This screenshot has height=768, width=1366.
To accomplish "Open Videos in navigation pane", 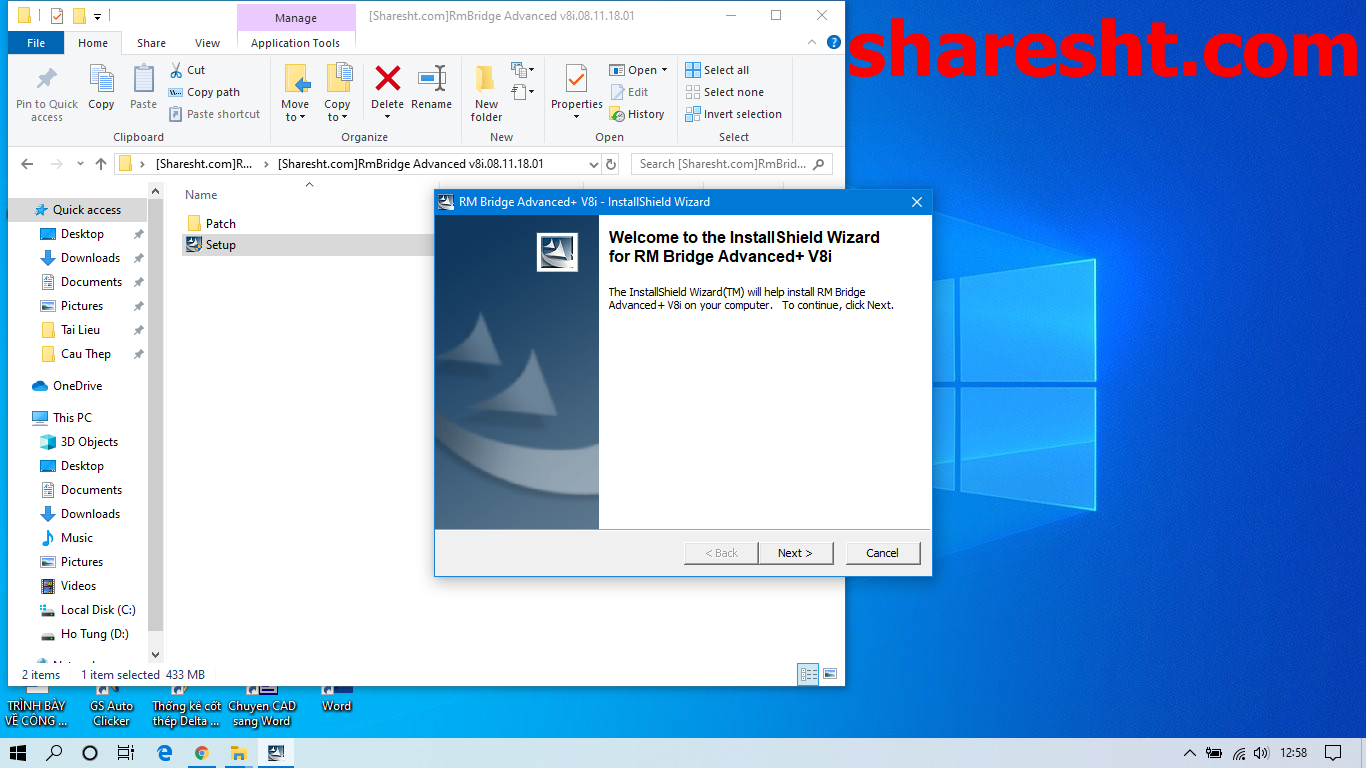I will pos(78,586).
